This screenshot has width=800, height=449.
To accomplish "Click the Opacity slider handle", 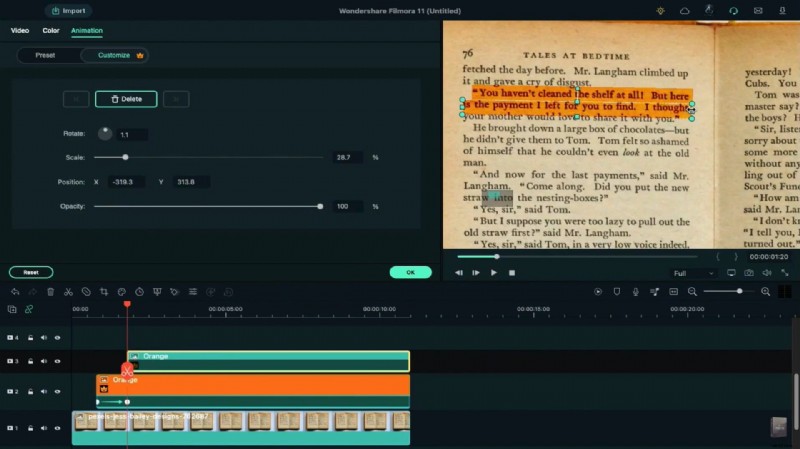I will tap(320, 206).
